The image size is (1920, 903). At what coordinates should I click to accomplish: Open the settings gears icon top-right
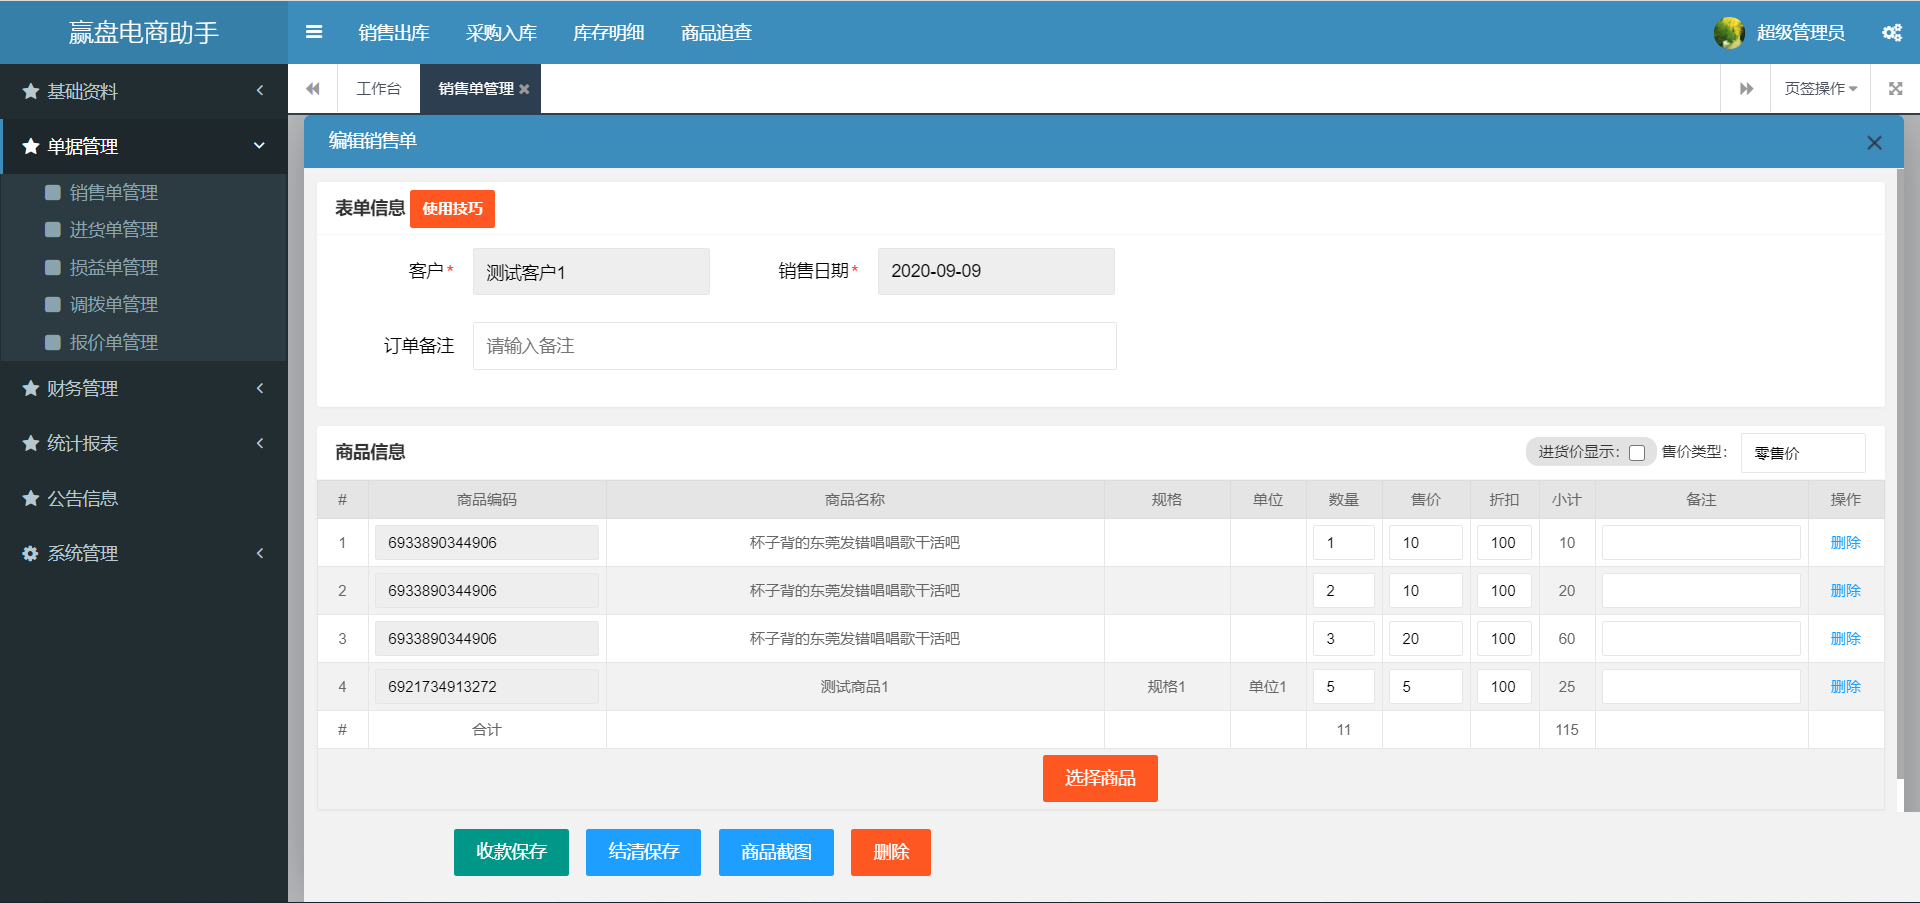point(1892,32)
